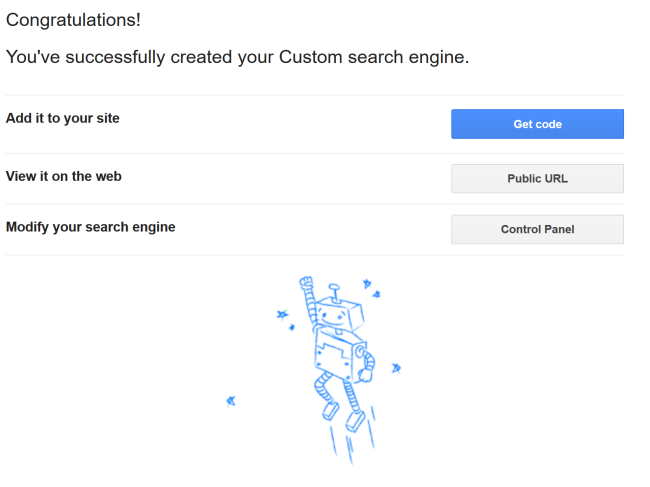This screenshot has height=487, width=650.
Task: Click the Congratulations! heading
Action: click(73, 20)
